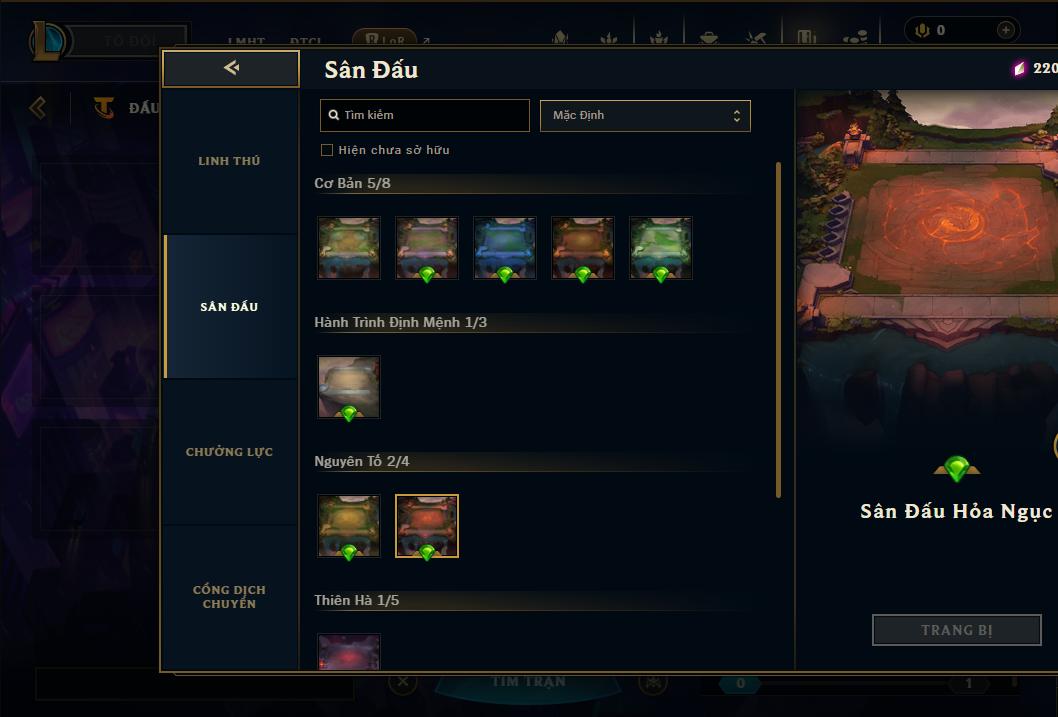Select the blue Cơ Bản arena thumbnail
1058x717 pixels.
click(x=505, y=248)
